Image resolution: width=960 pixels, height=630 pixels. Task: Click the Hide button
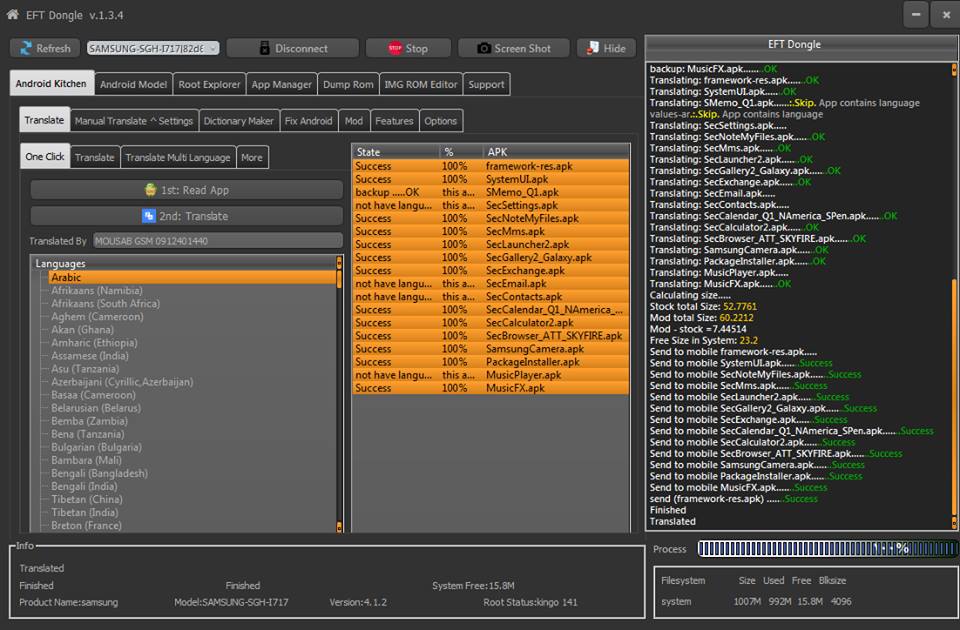pos(606,48)
